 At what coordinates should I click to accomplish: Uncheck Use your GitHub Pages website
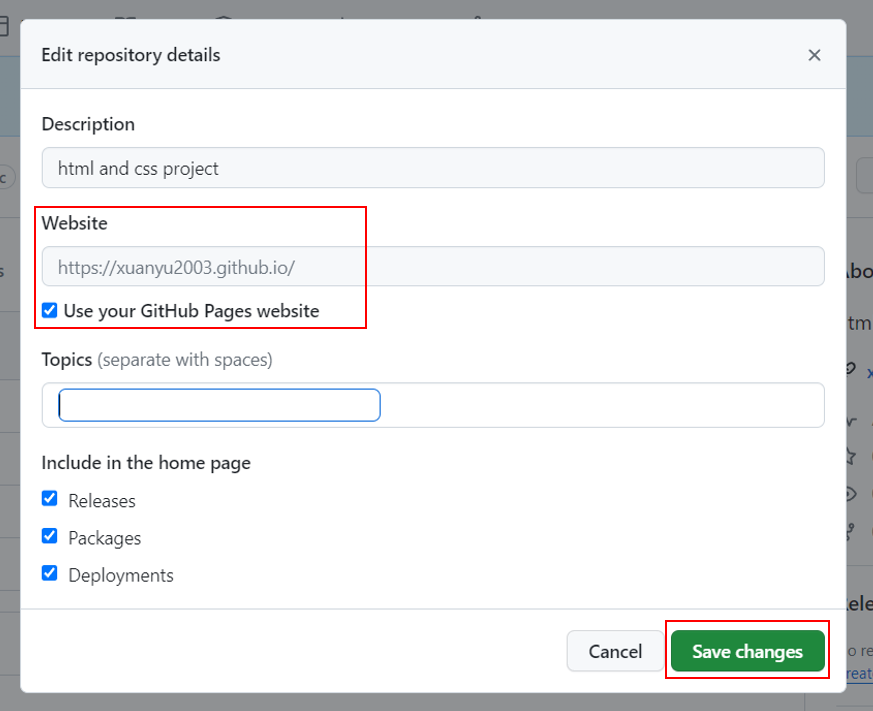pyautogui.click(x=50, y=311)
